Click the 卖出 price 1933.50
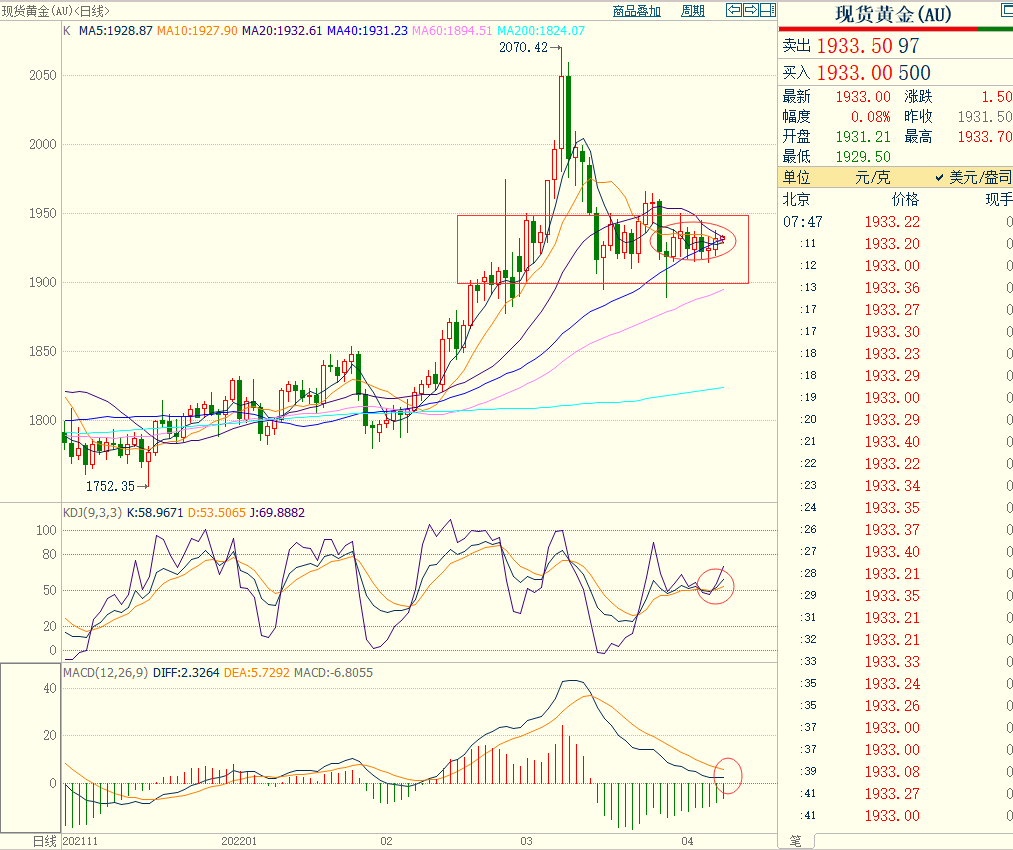Screen dimensions: 1013x850 pyautogui.click(x=854, y=46)
